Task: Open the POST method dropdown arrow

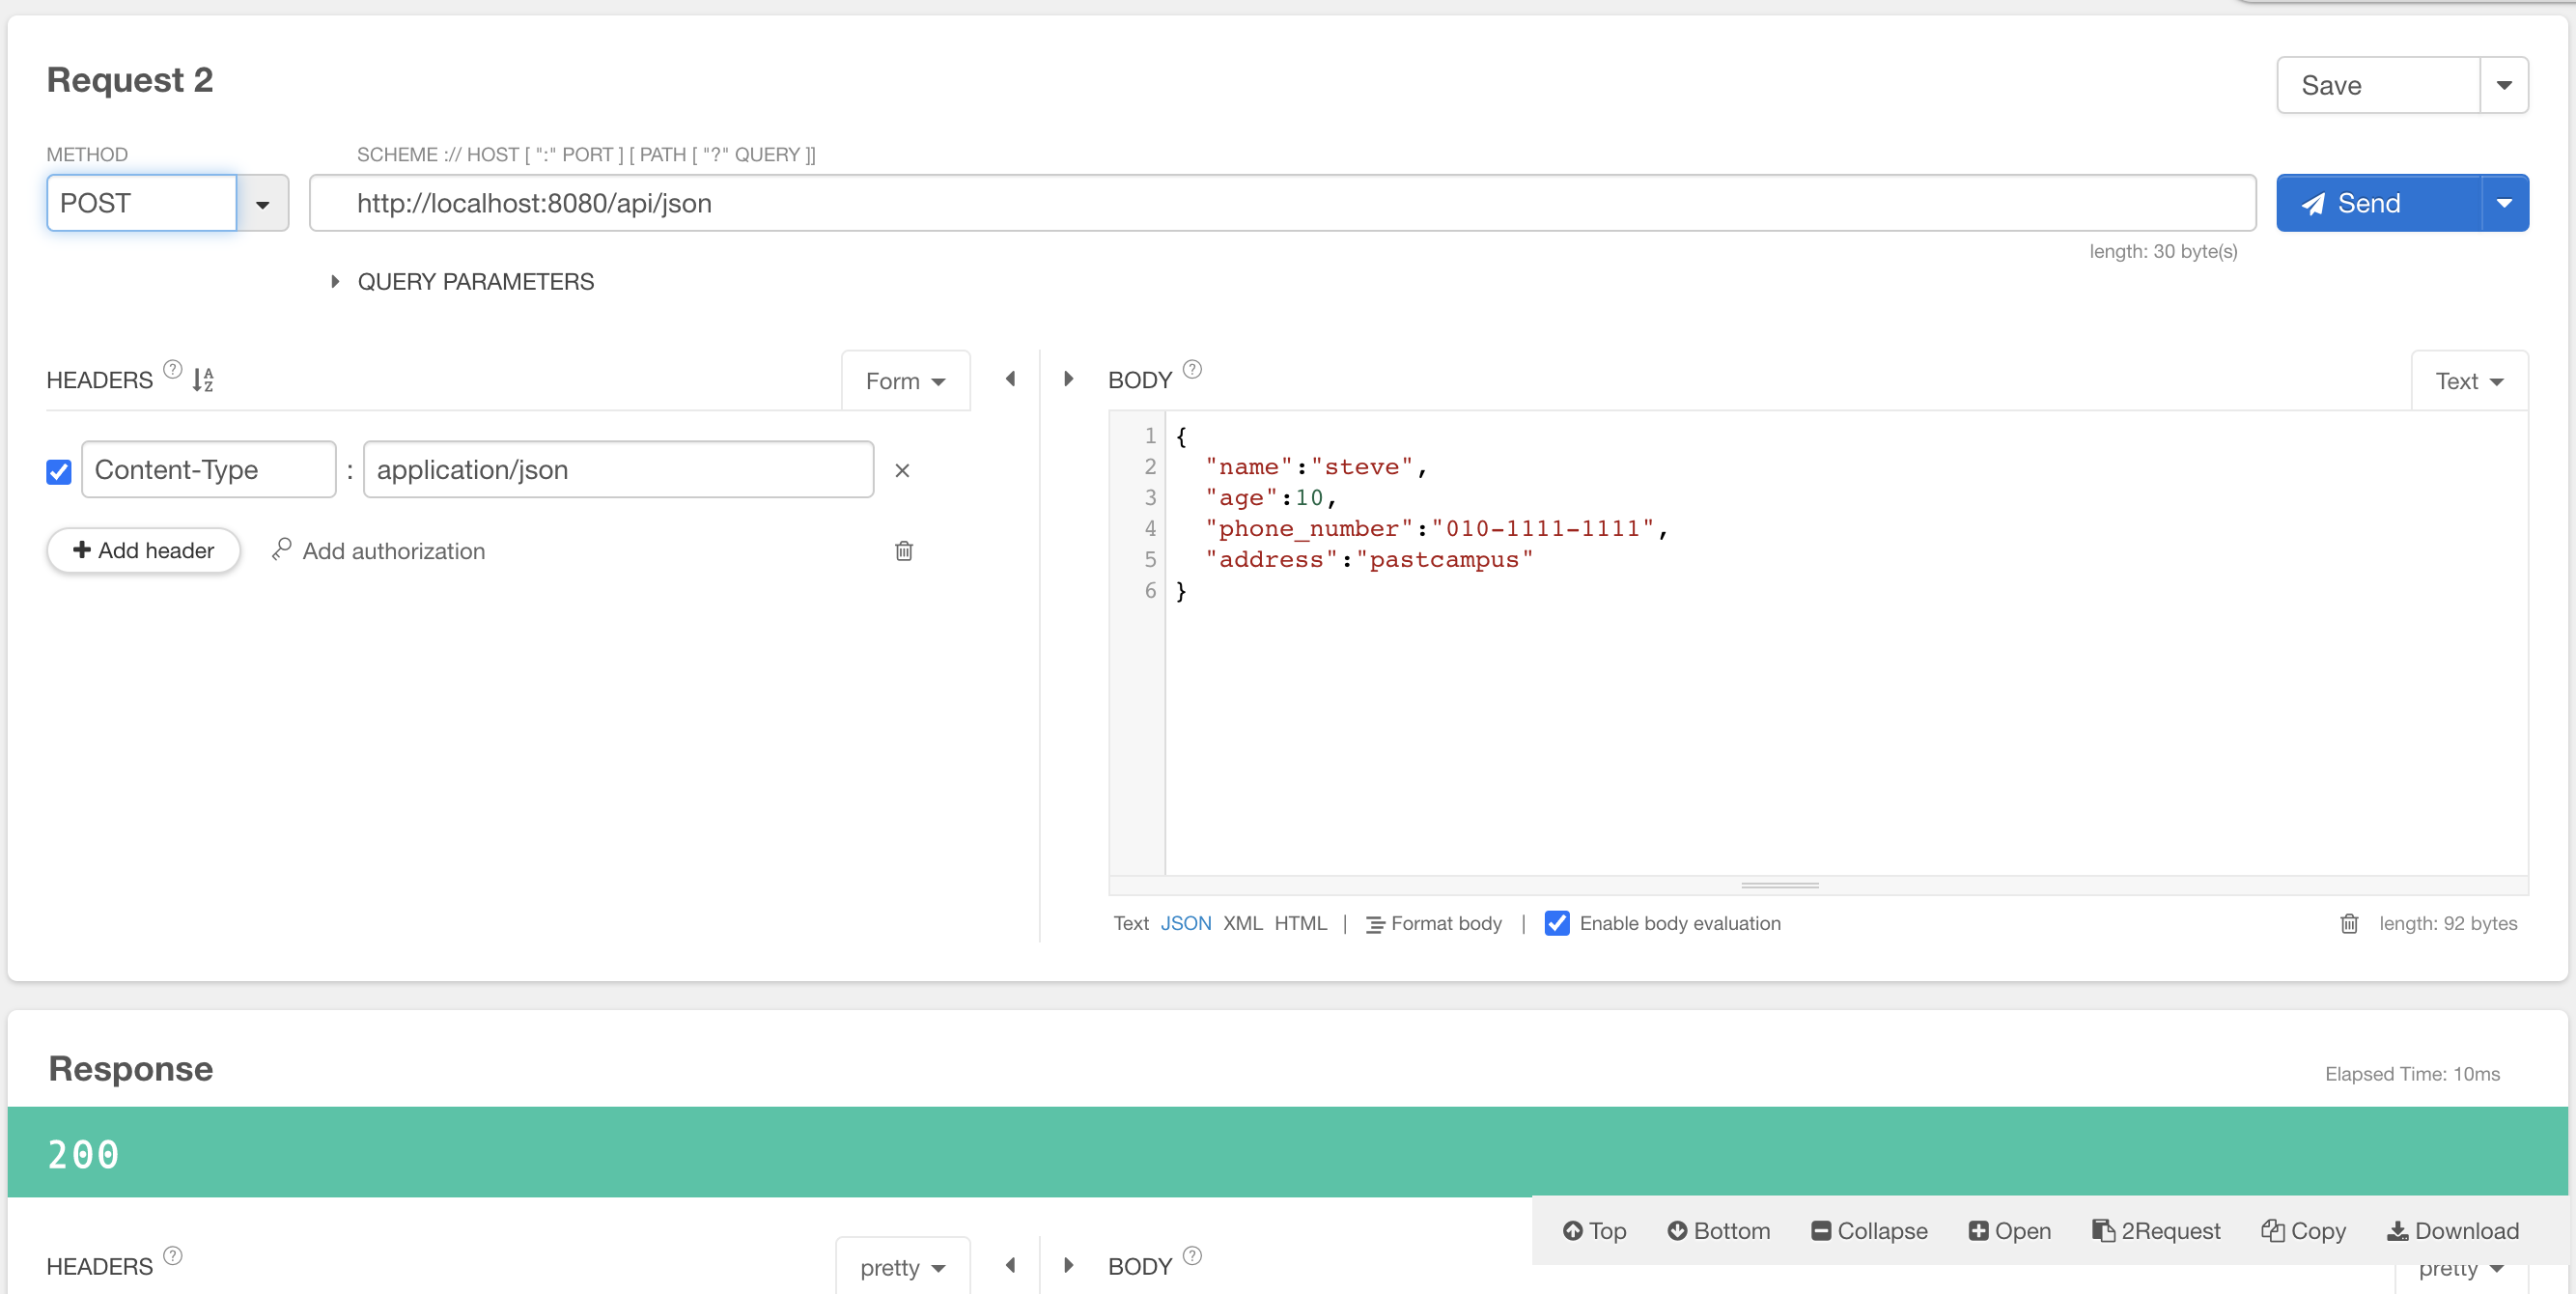Action: (x=262, y=204)
